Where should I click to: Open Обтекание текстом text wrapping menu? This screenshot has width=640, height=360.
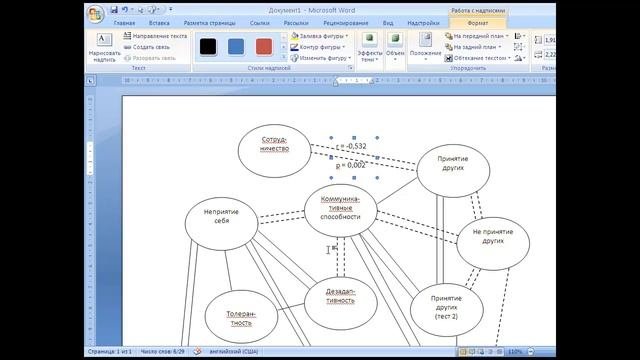(478, 58)
